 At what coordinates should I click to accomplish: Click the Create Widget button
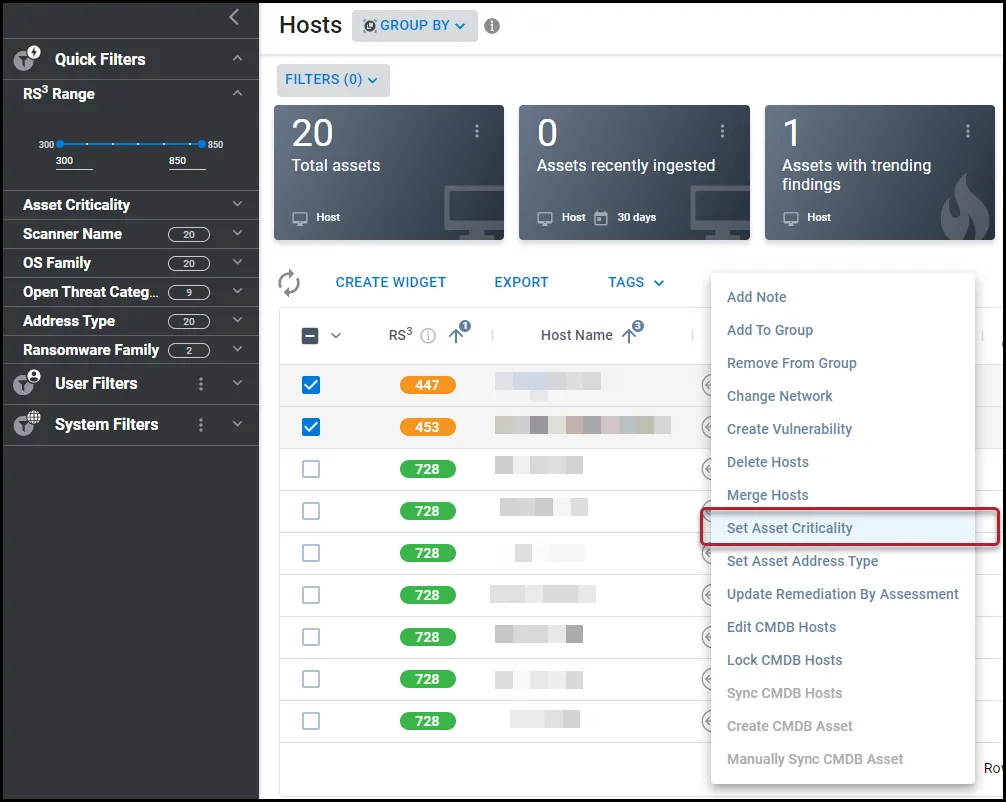[x=390, y=282]
